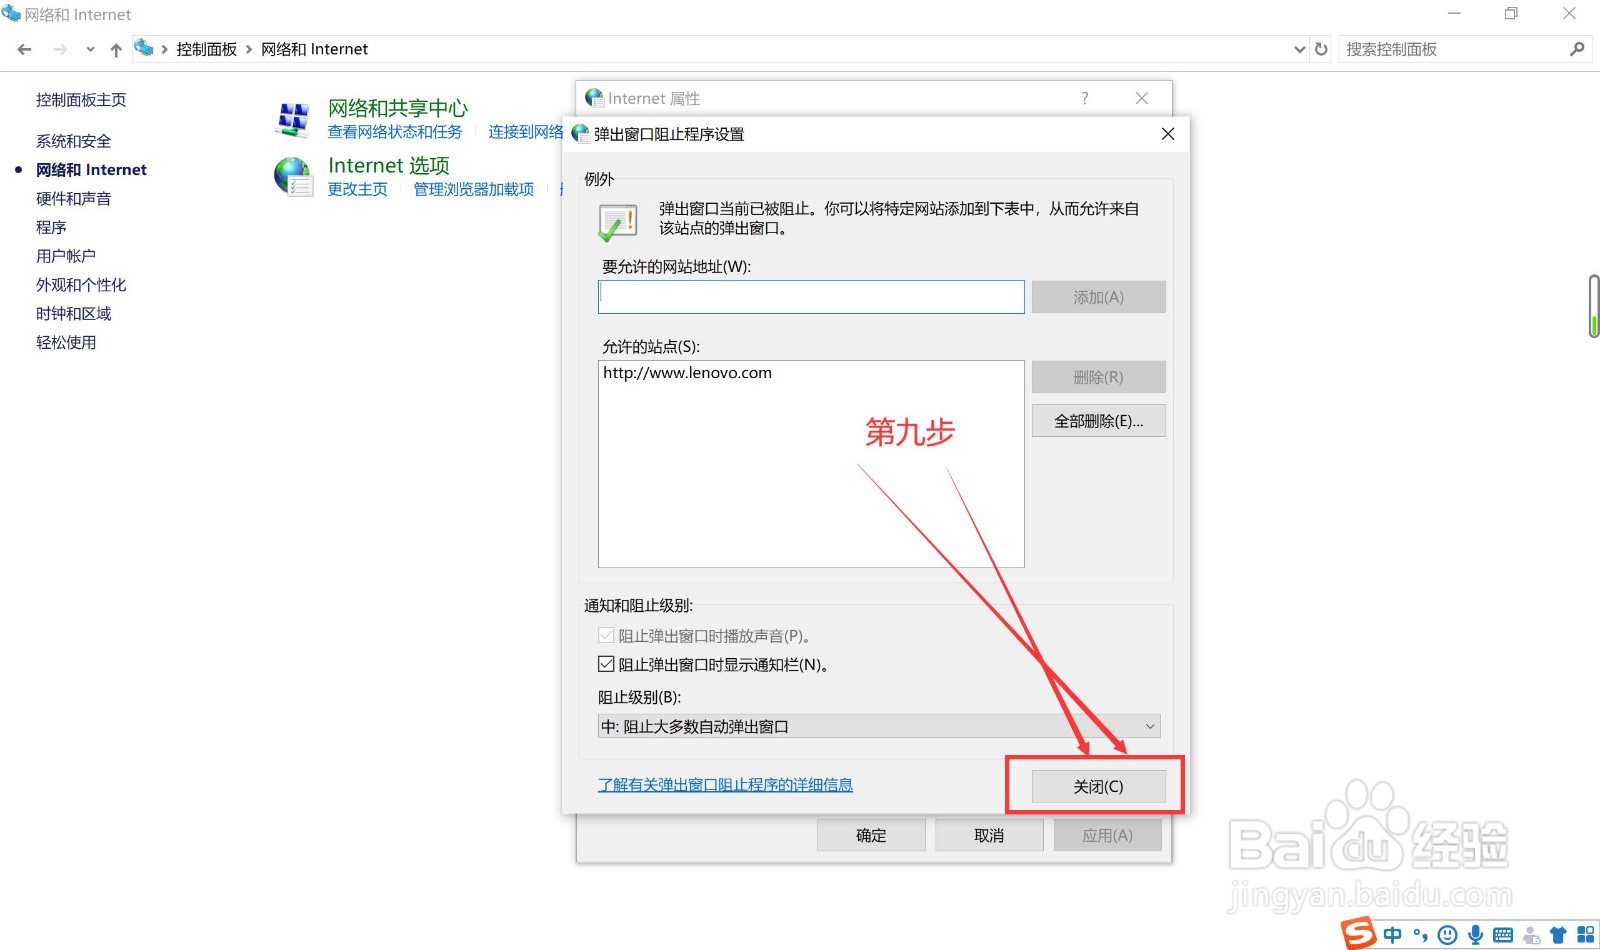The image size is (1600, 950).
Task: Click the pop-up blocker dialog title bar icon
Action: [x=581, y=133]
